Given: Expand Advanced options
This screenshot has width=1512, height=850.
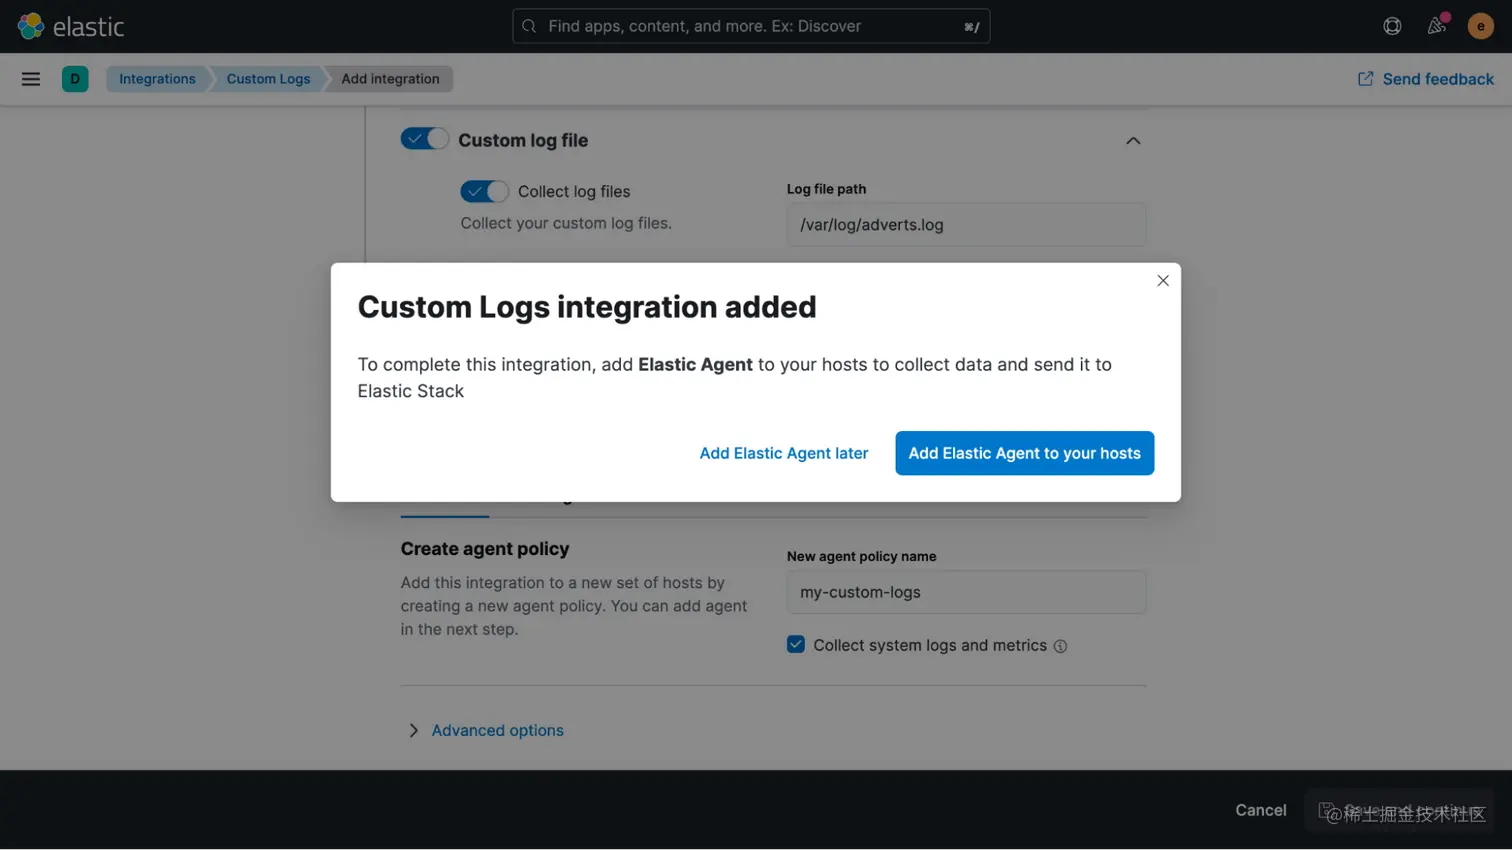Looking at the screenshot, I should 413,731.
